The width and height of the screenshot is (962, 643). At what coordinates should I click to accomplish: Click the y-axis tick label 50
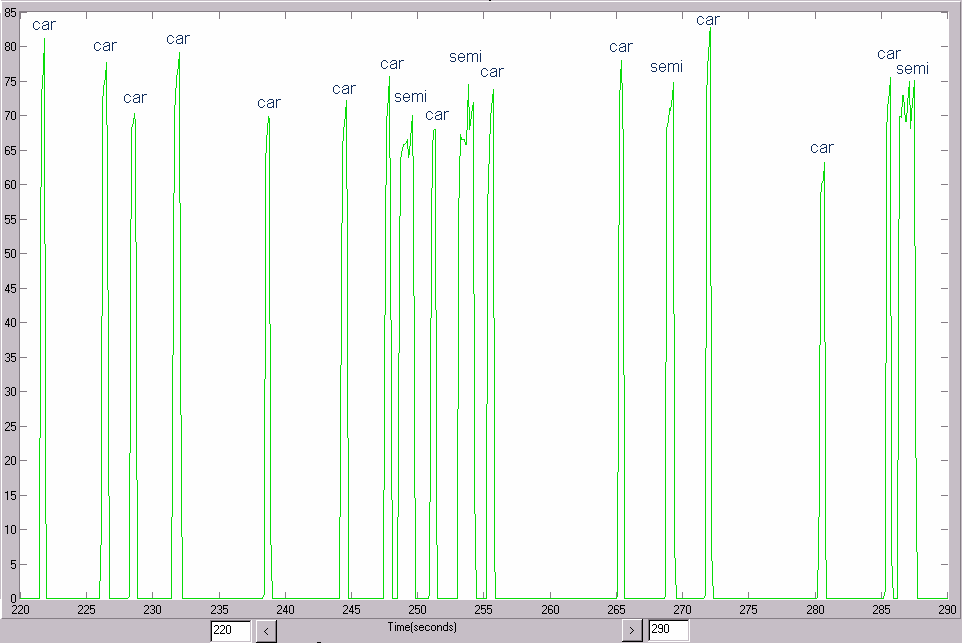tap(10, 253)
